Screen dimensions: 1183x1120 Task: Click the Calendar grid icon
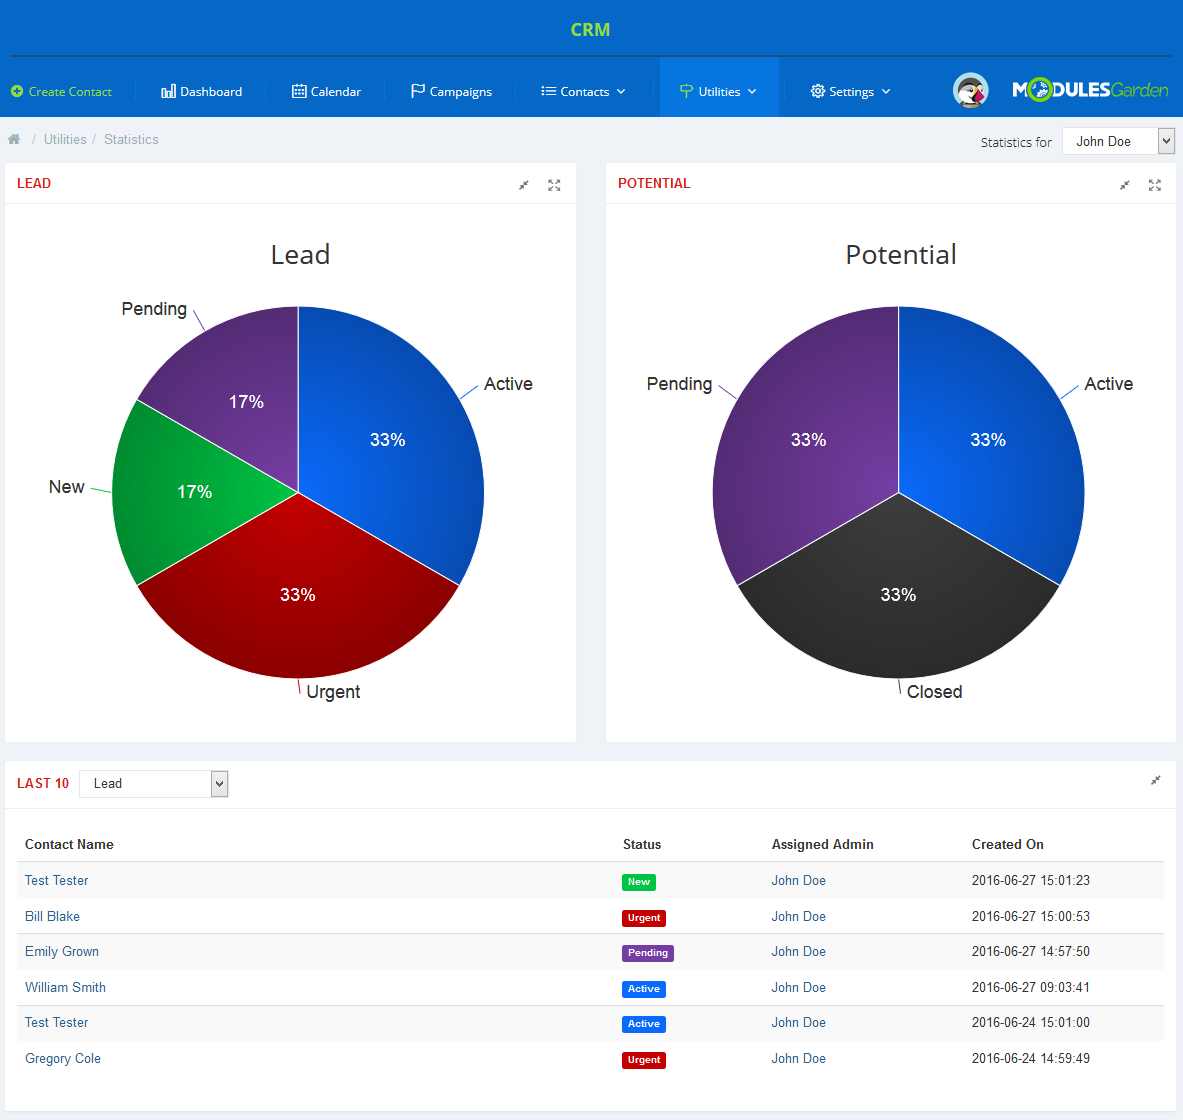[299, 91]
